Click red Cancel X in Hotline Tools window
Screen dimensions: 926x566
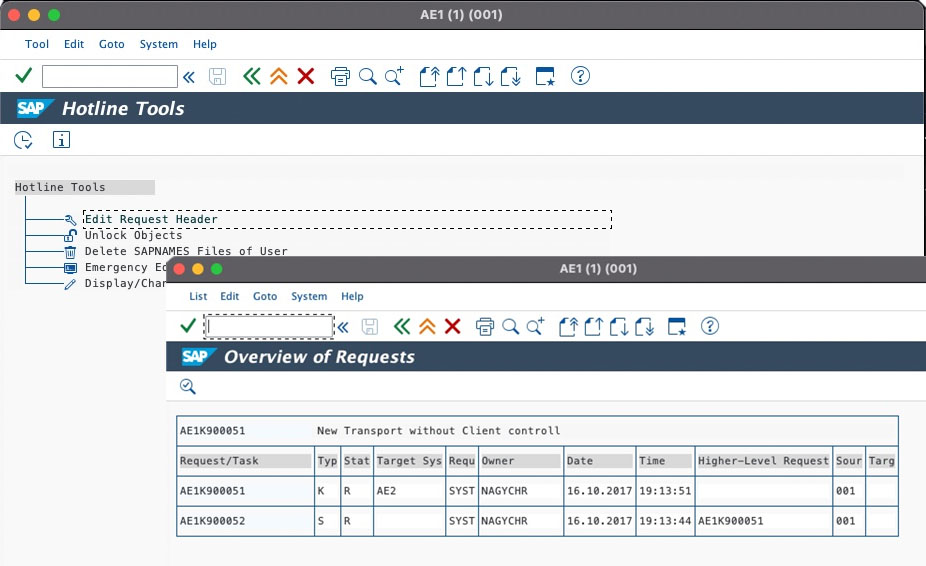click(x=306, y=76)
